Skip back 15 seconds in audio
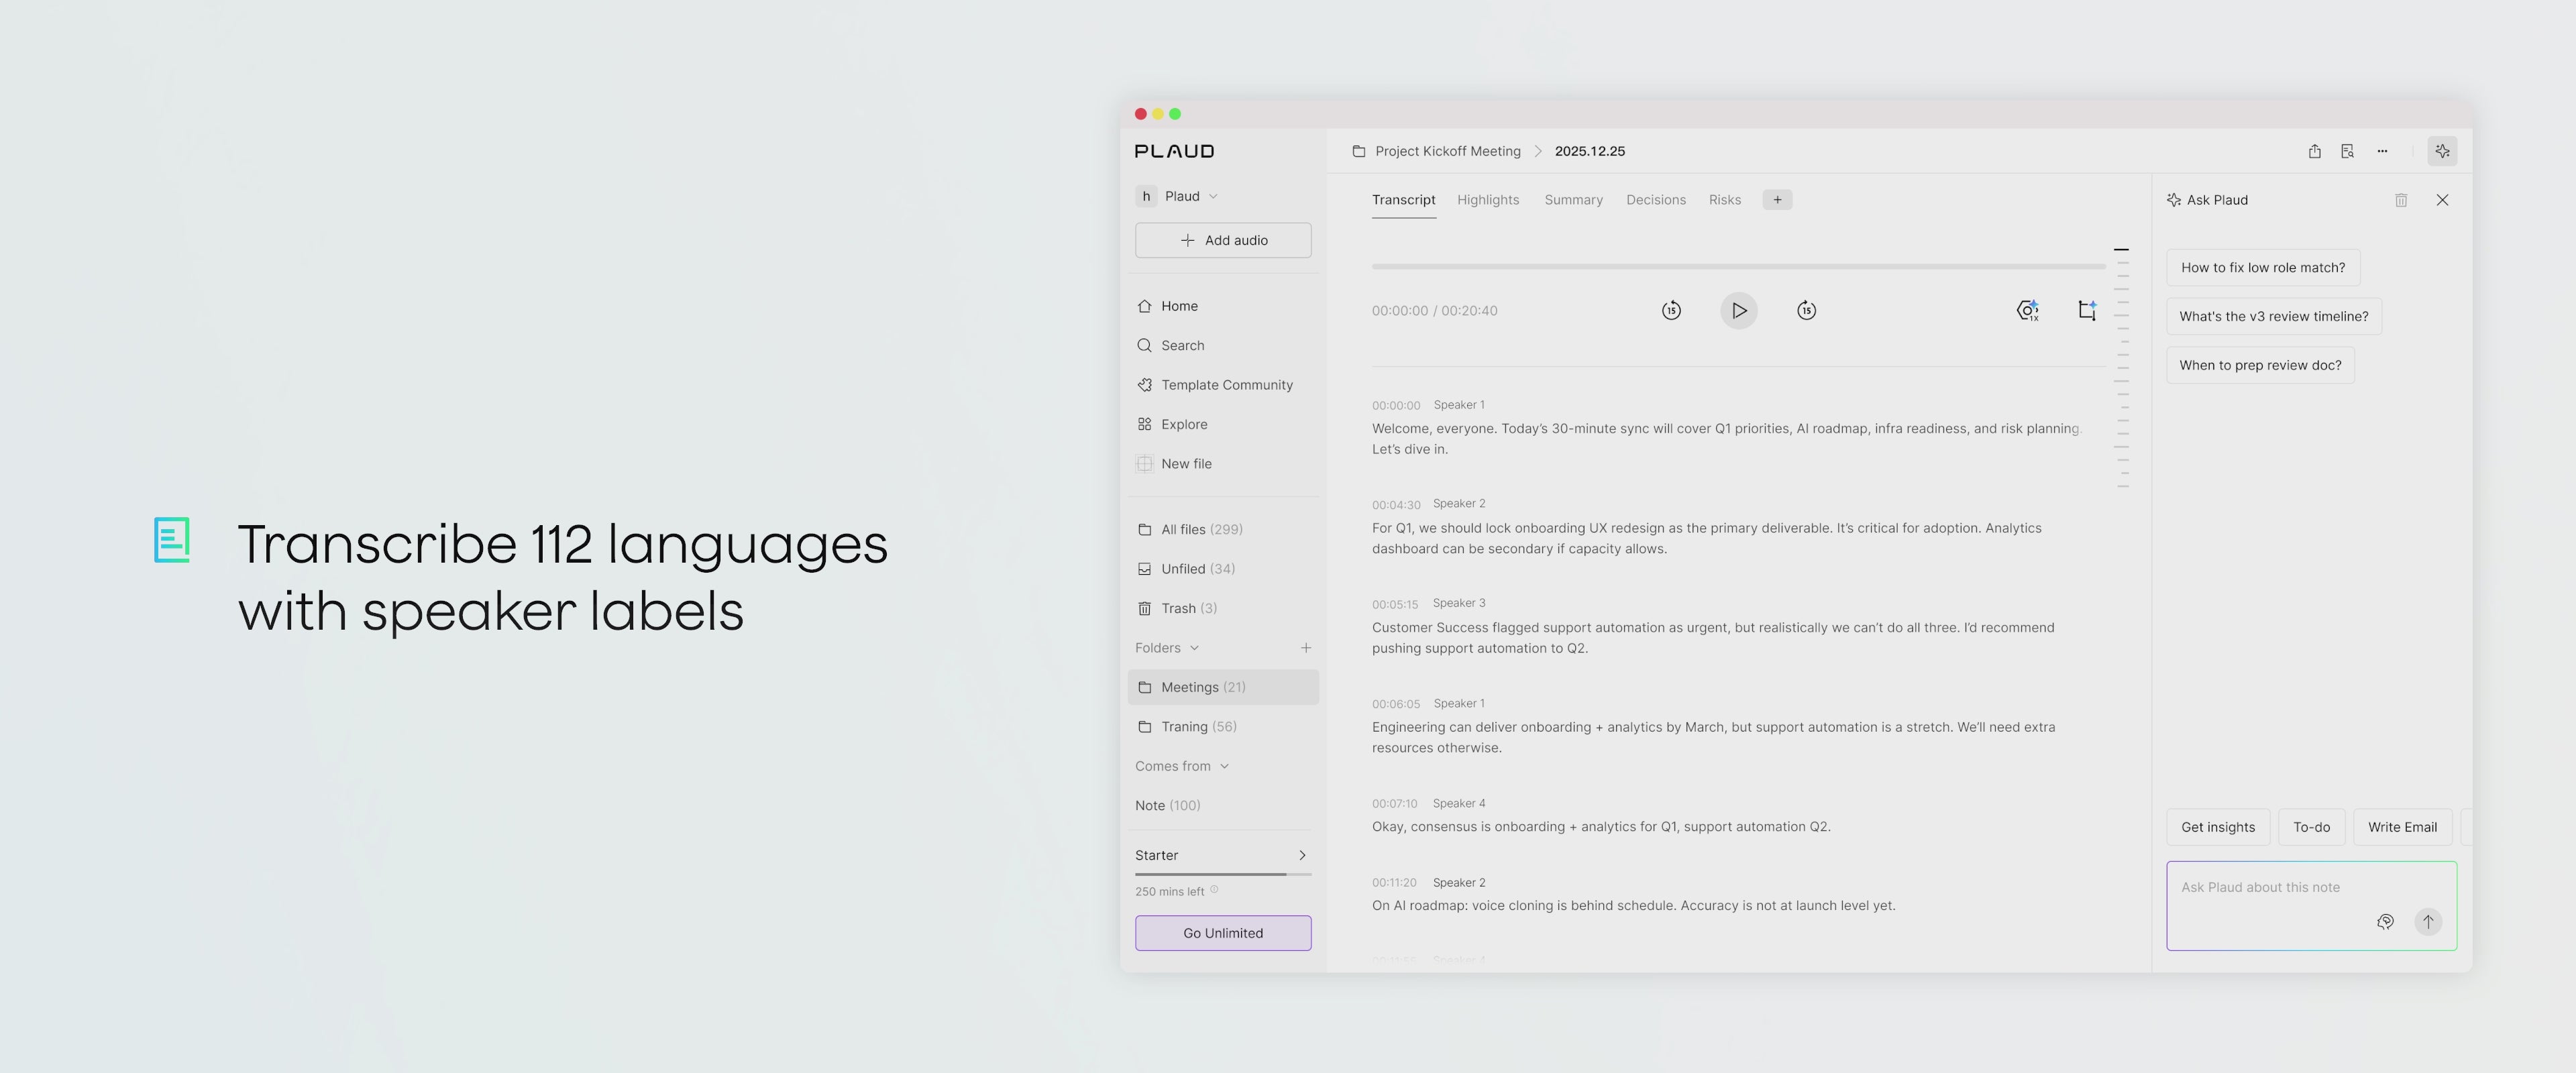 click(1671, 310)
